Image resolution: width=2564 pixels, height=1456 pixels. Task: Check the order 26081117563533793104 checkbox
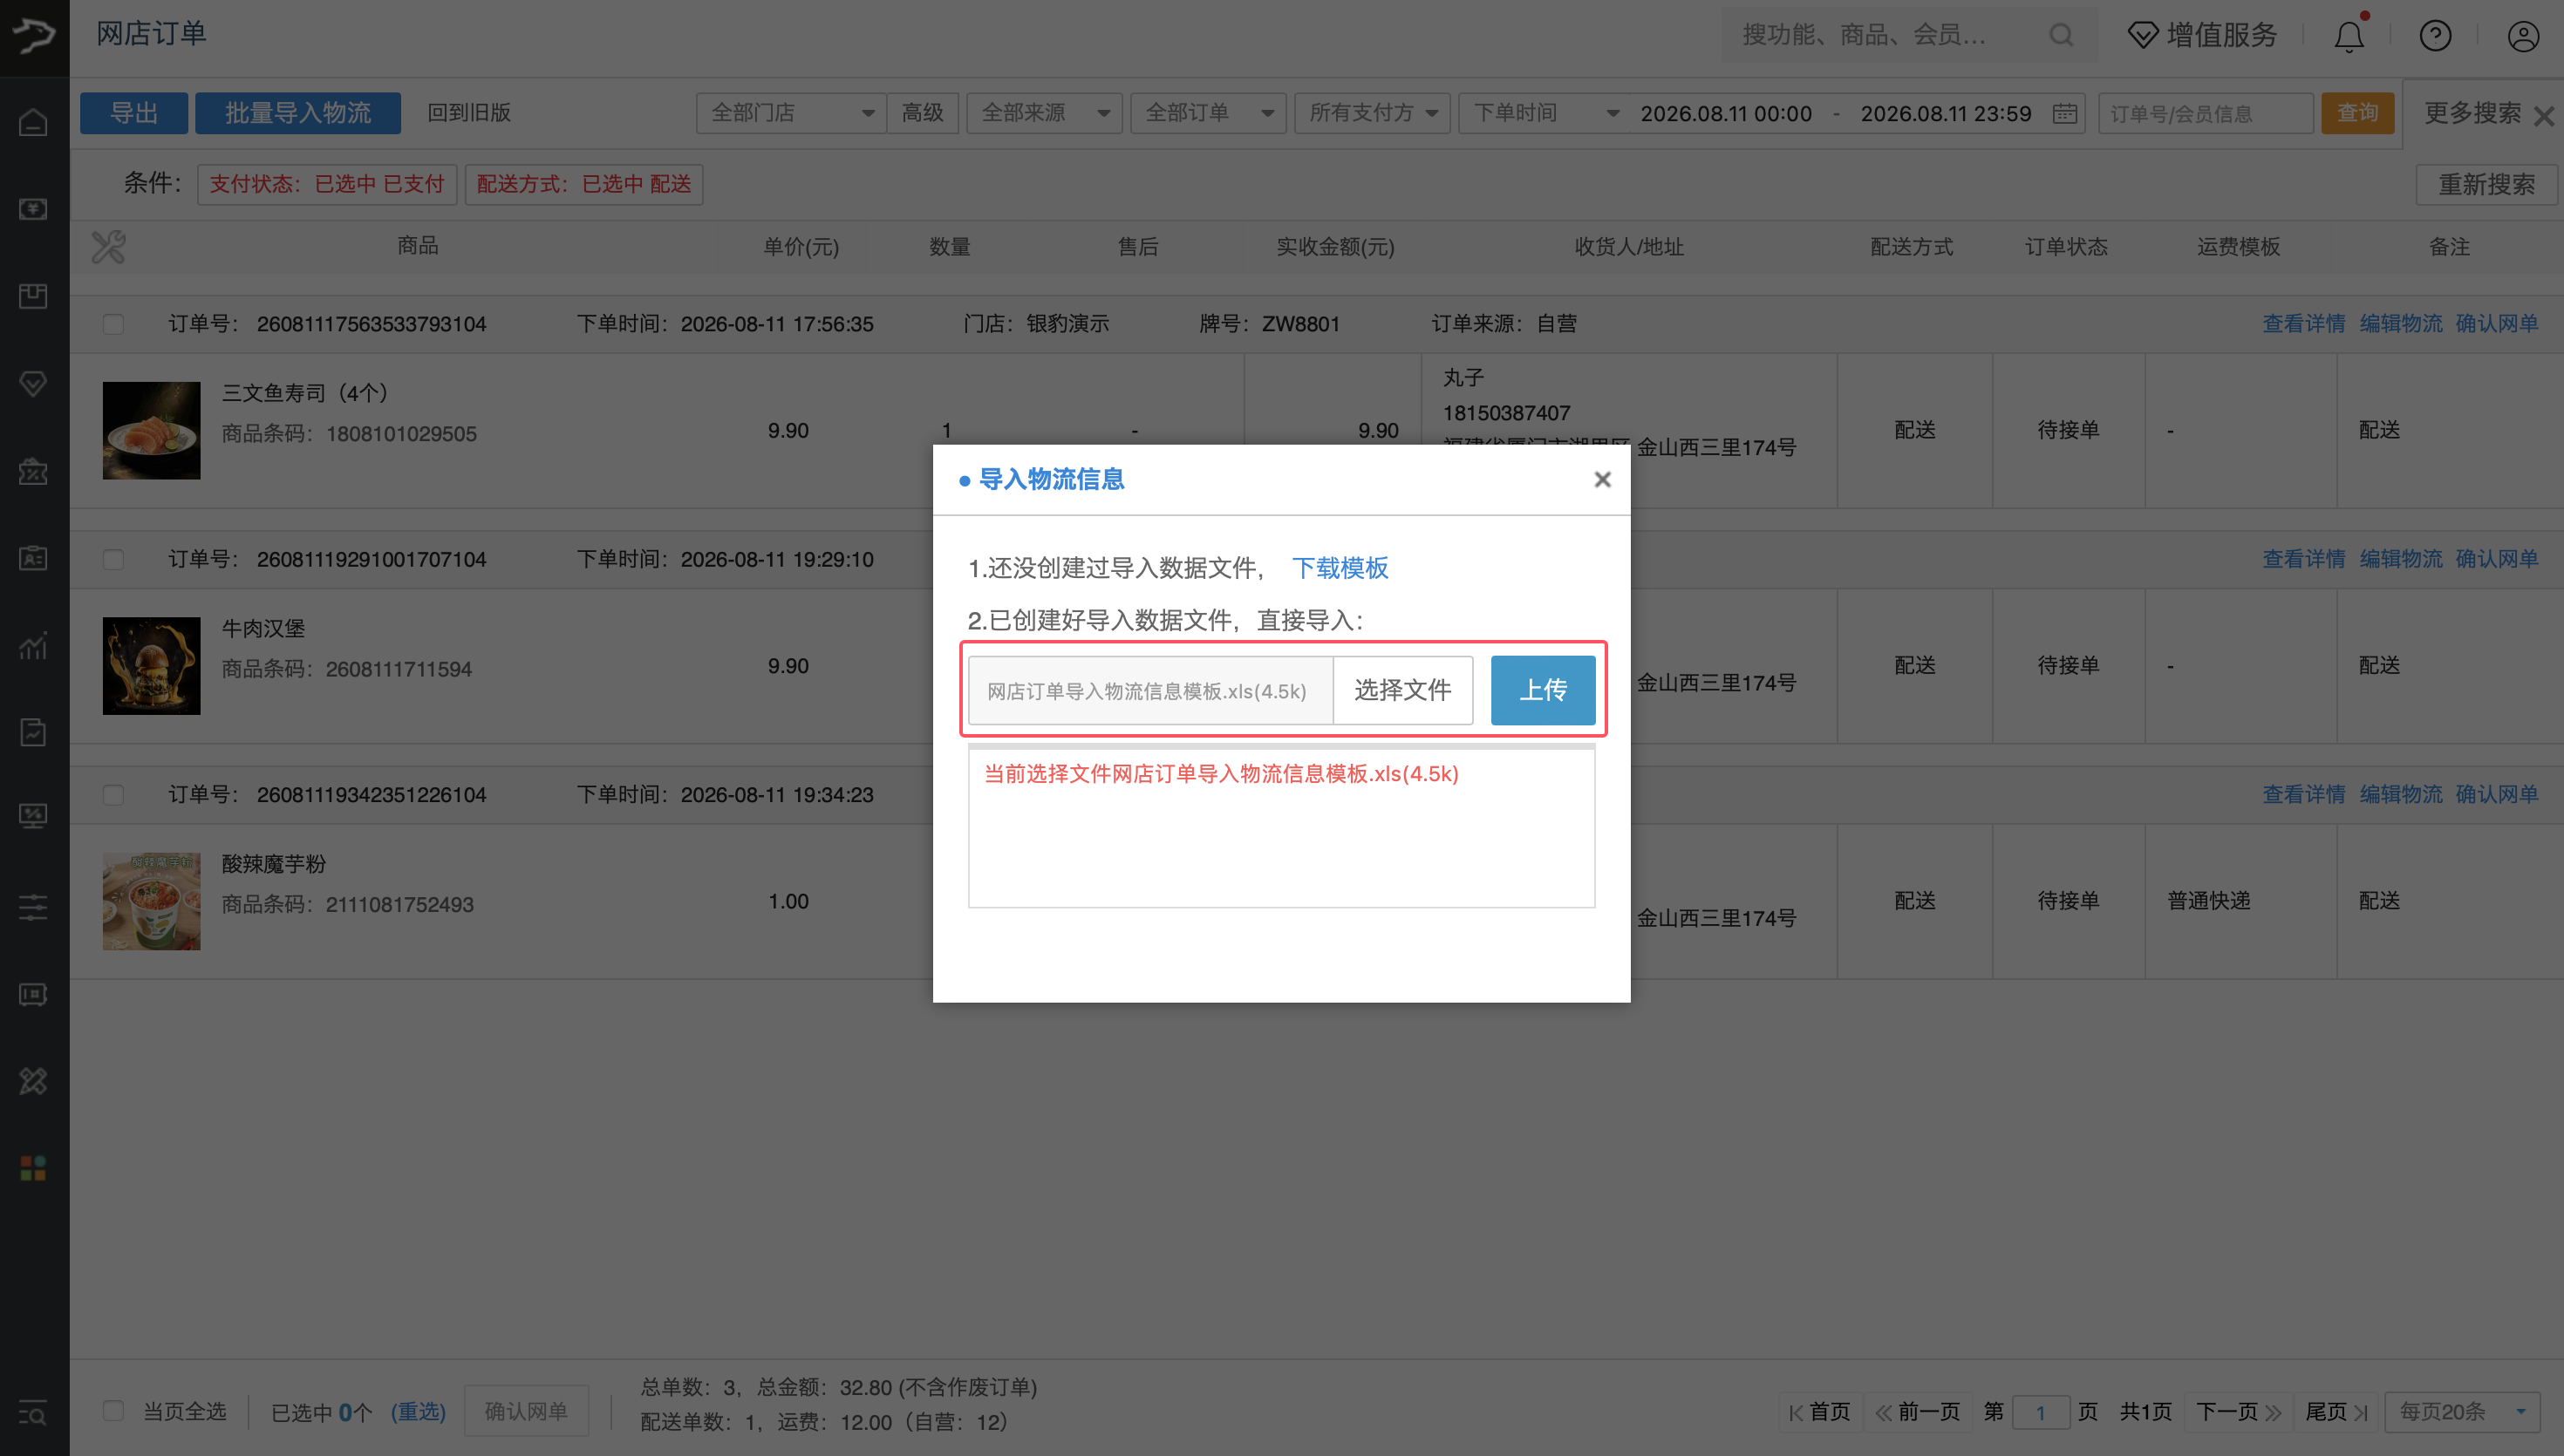[x=113, y=324]
